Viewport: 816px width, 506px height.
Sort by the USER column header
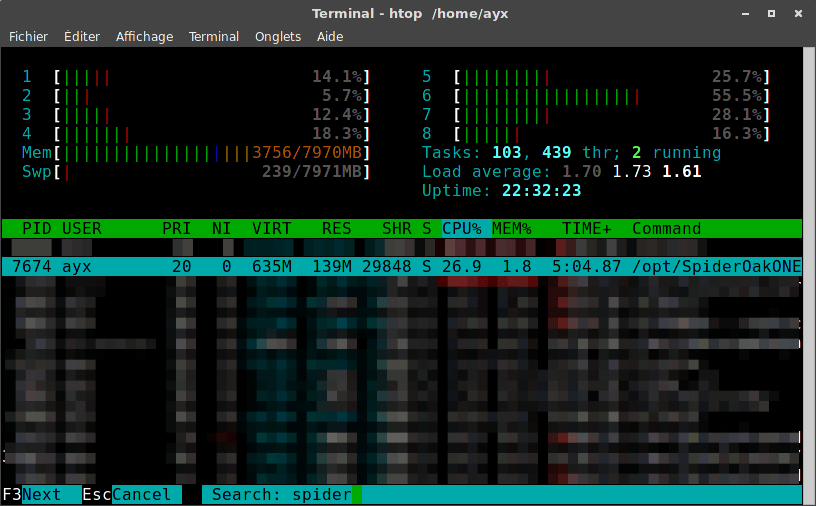click(x=82, y=229)
